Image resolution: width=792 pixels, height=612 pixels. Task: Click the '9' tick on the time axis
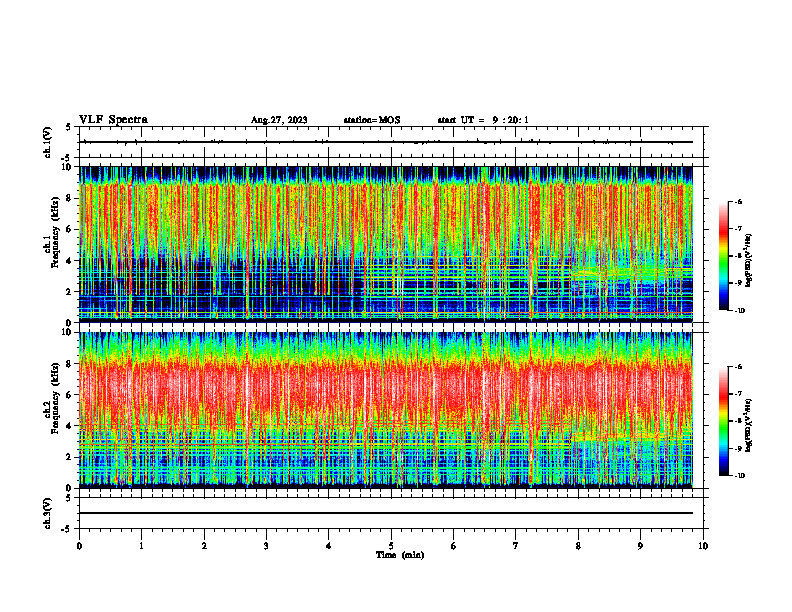click(x=640, y=546)
